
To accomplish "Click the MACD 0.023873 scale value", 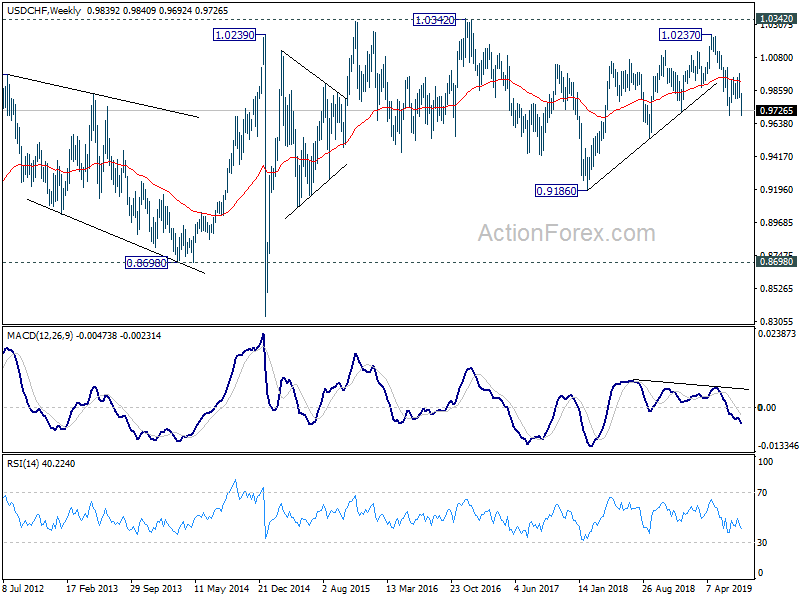I will 777,334.
